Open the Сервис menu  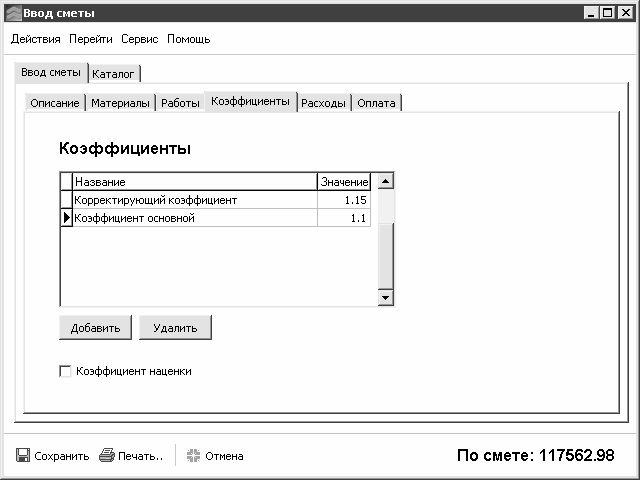pyautogui.click(x=140, y=39)
